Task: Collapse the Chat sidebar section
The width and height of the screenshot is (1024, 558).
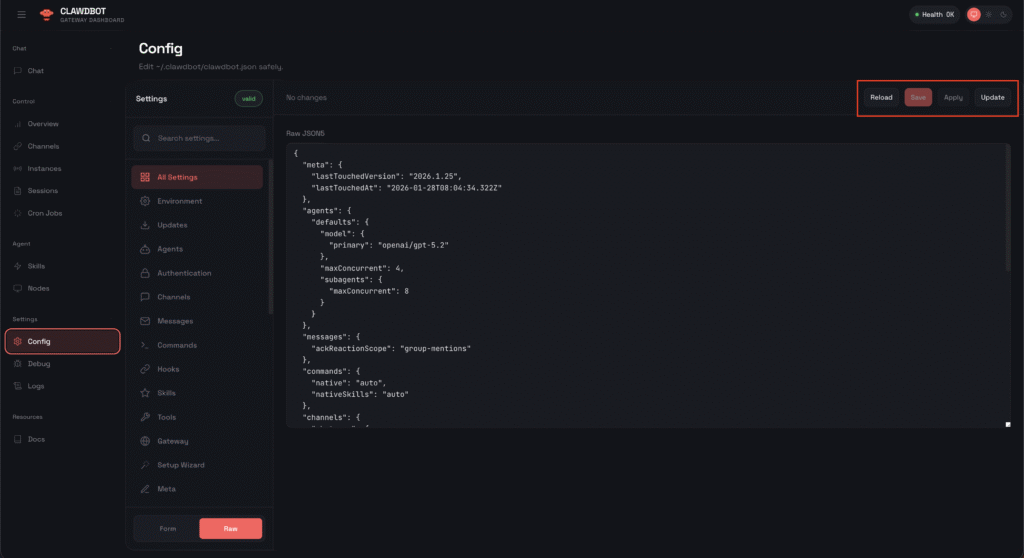Action: (x=110, y=48)
